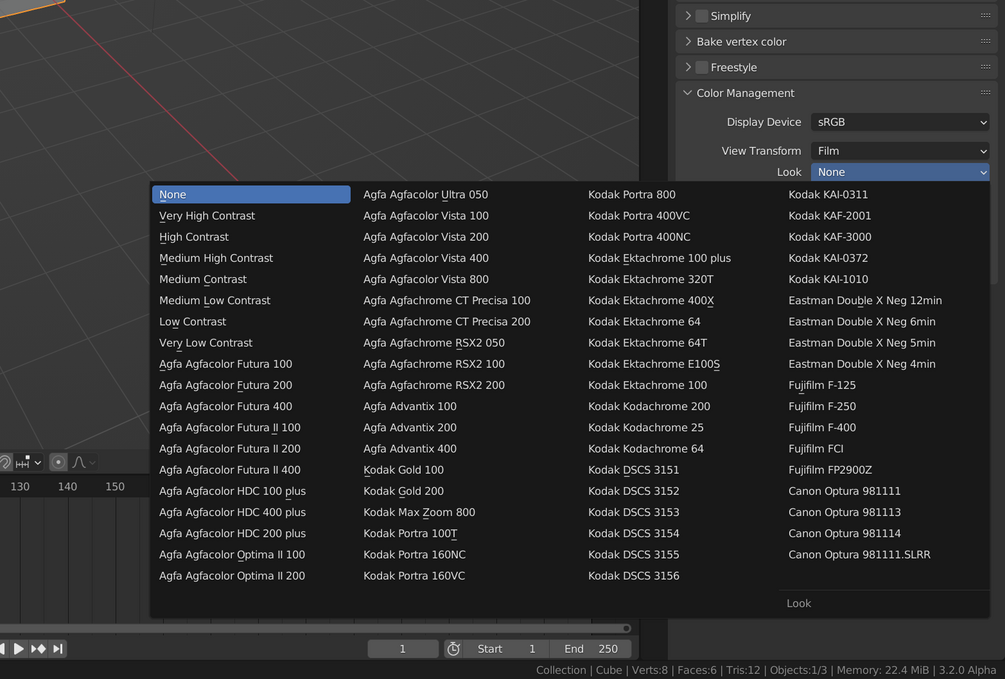Select Kodak Ektachrome 100 plus
The height and width of the screenshot is (679, 1005).
pos(659,258)
